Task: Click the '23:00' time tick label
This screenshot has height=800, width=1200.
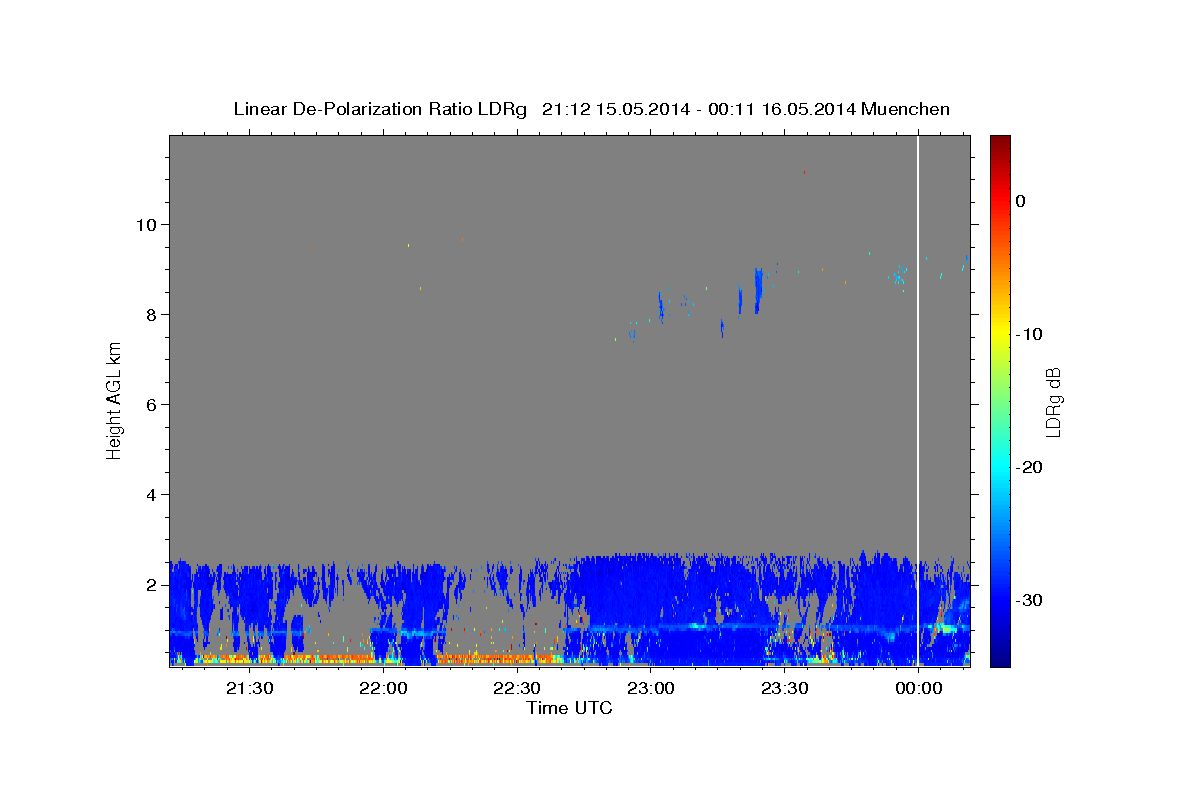Action: click(x=651, y=688)
